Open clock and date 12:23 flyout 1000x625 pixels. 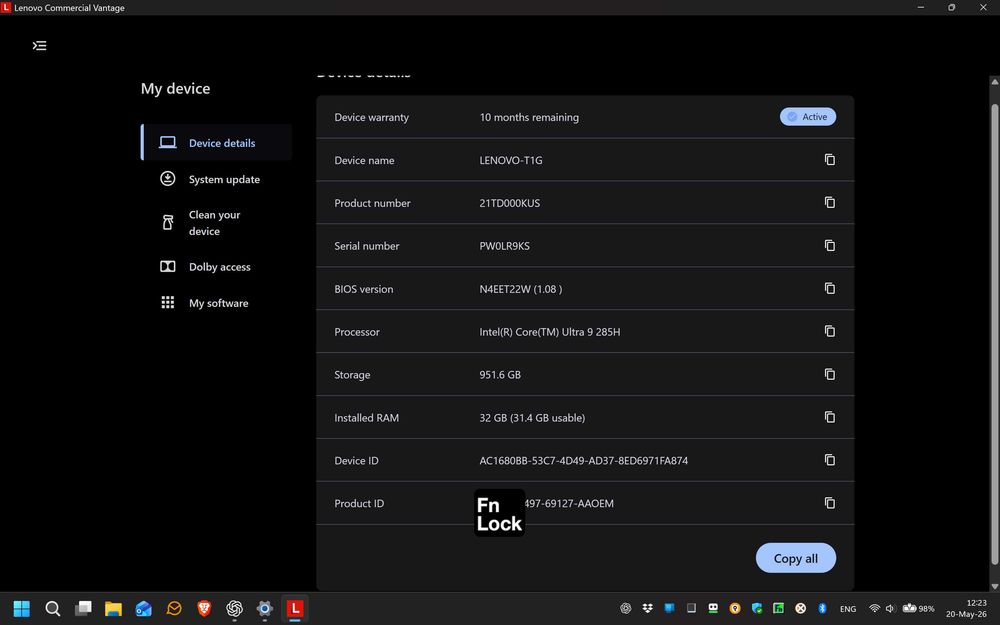click(966, 608)
